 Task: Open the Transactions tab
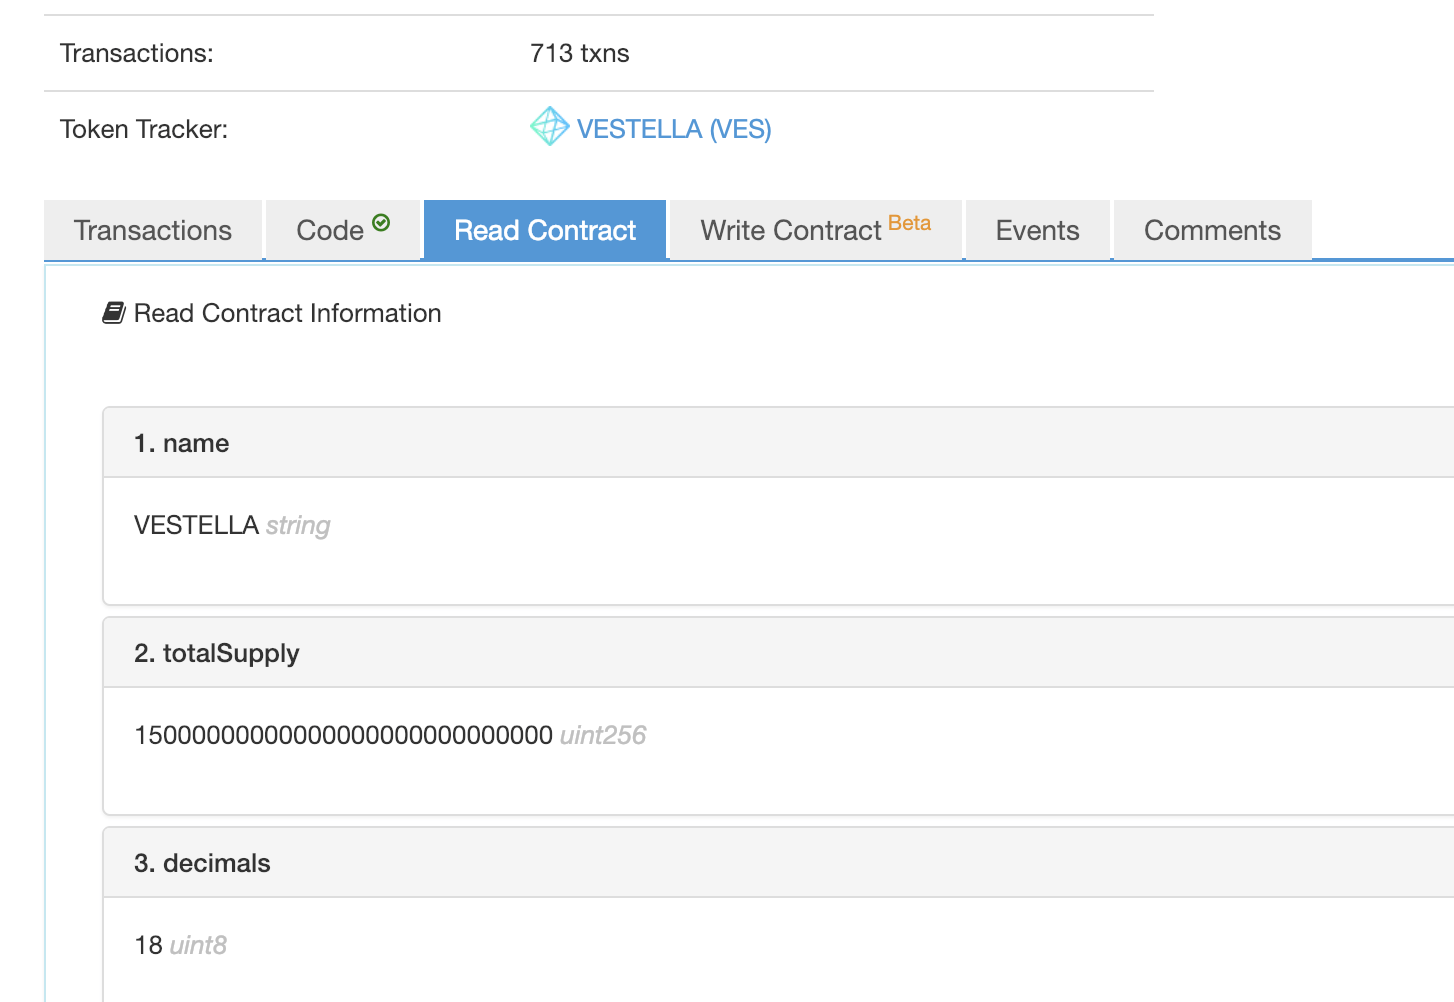[x=153, y=230]
